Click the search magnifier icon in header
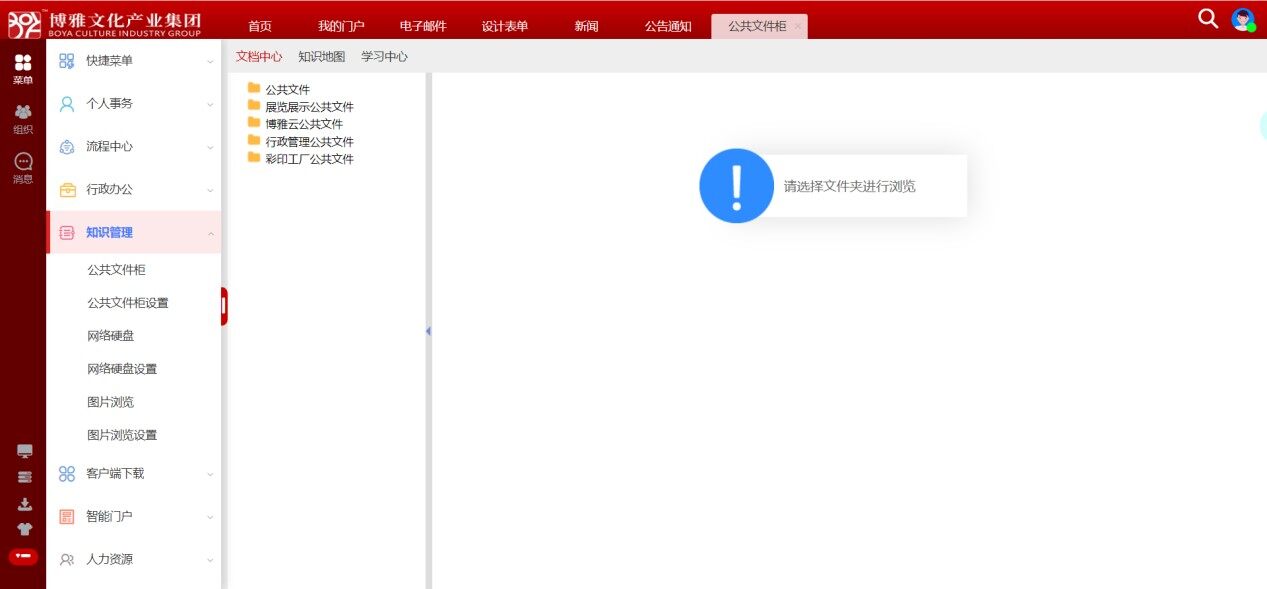This screenshot has width=1267, height=589. (x=1208, y=18)
